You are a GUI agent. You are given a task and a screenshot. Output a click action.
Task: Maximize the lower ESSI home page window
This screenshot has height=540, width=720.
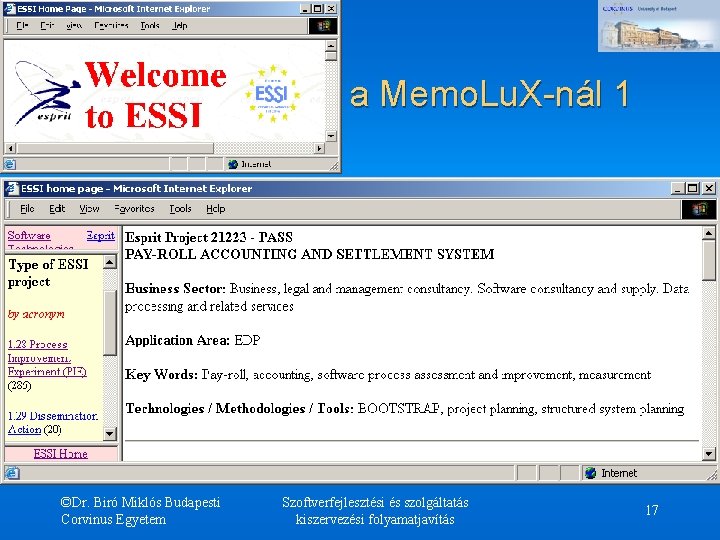692,188
